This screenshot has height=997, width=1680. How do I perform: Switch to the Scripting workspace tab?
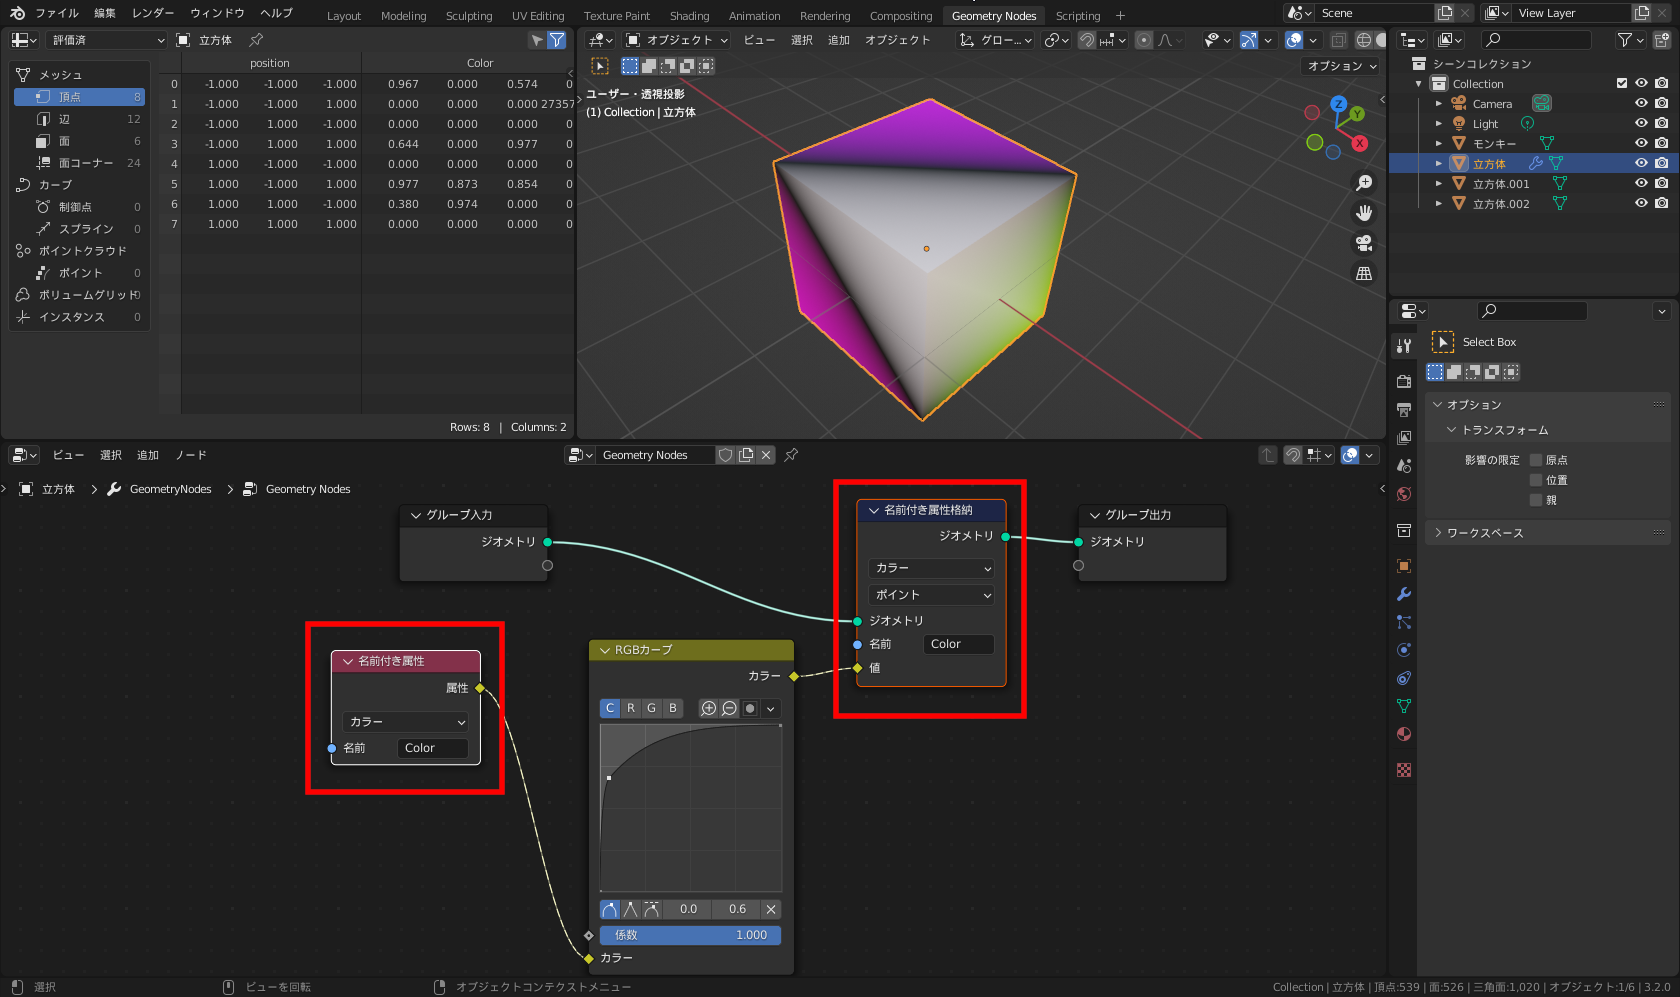tap(1078, 16)
